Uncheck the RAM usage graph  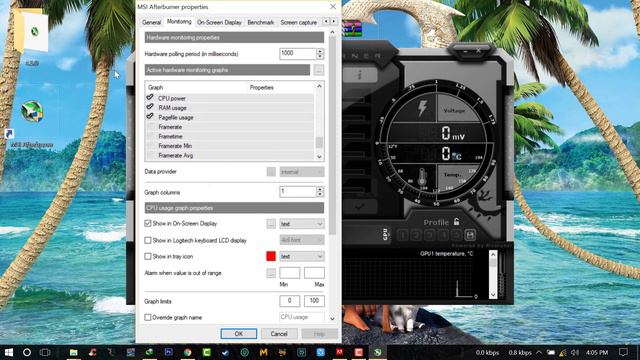[150, 107]
